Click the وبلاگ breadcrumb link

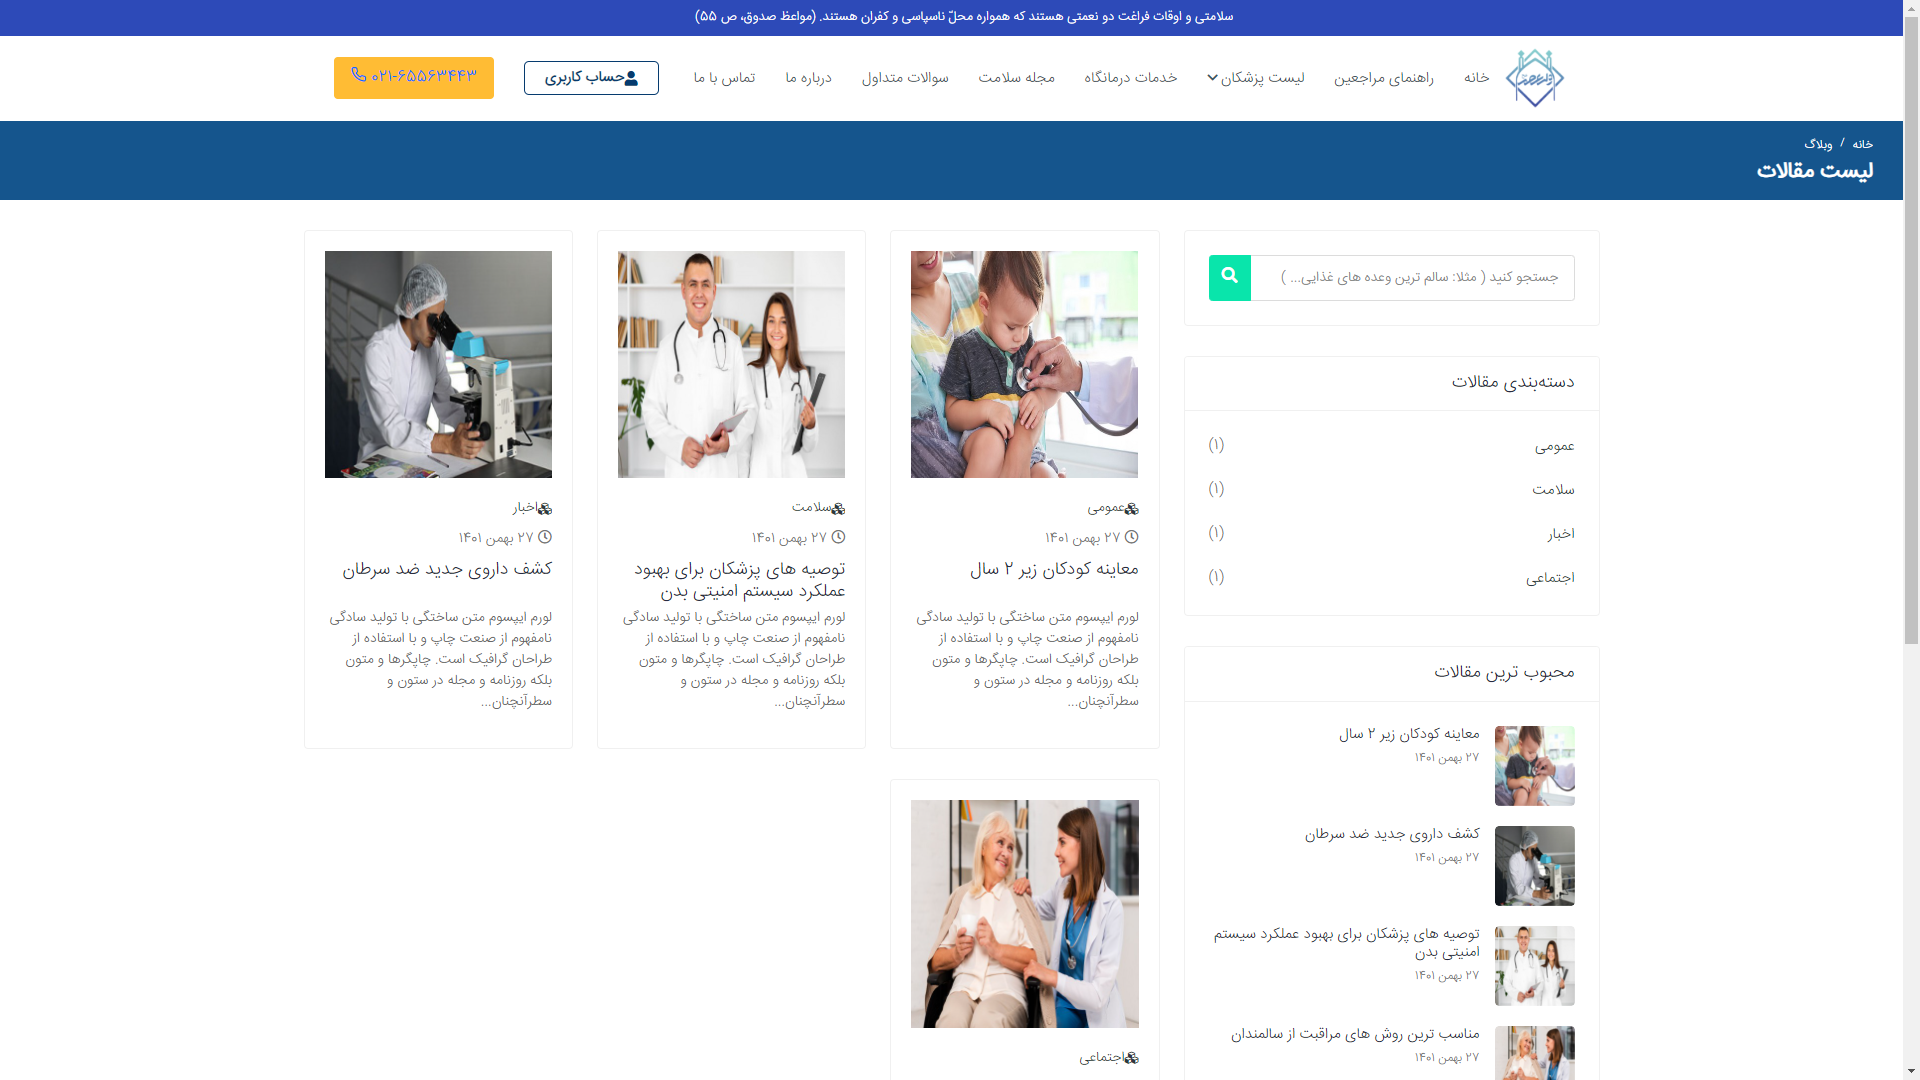click(1818, 144)
